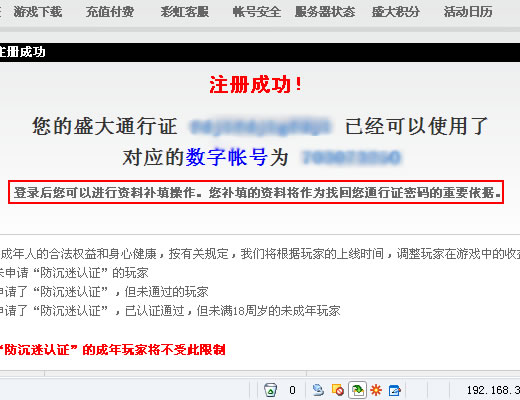This screenshot has height=400, width=520.
Task: Click the orange sun-shaped icon in status bar
Action: tap(376, 390)
